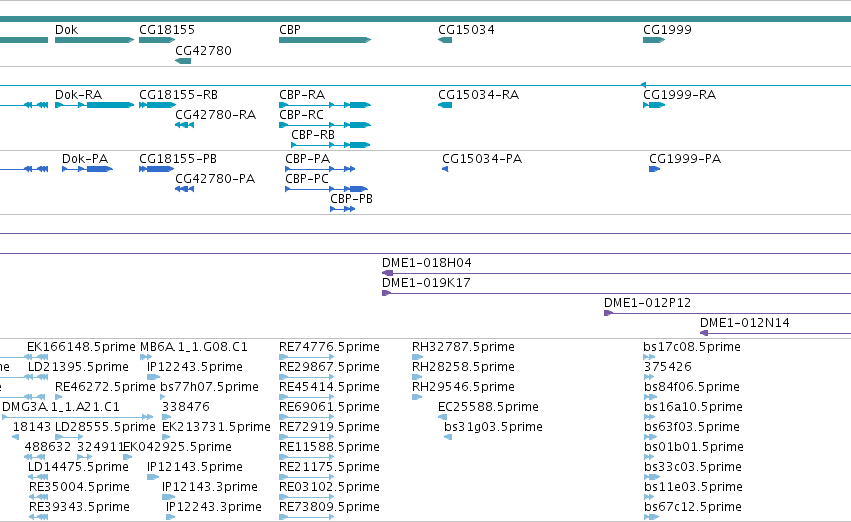This screenshot has height=522, width=851.
Task: Select the CG42780 reverse gene arrow
Action: (183, 61)
